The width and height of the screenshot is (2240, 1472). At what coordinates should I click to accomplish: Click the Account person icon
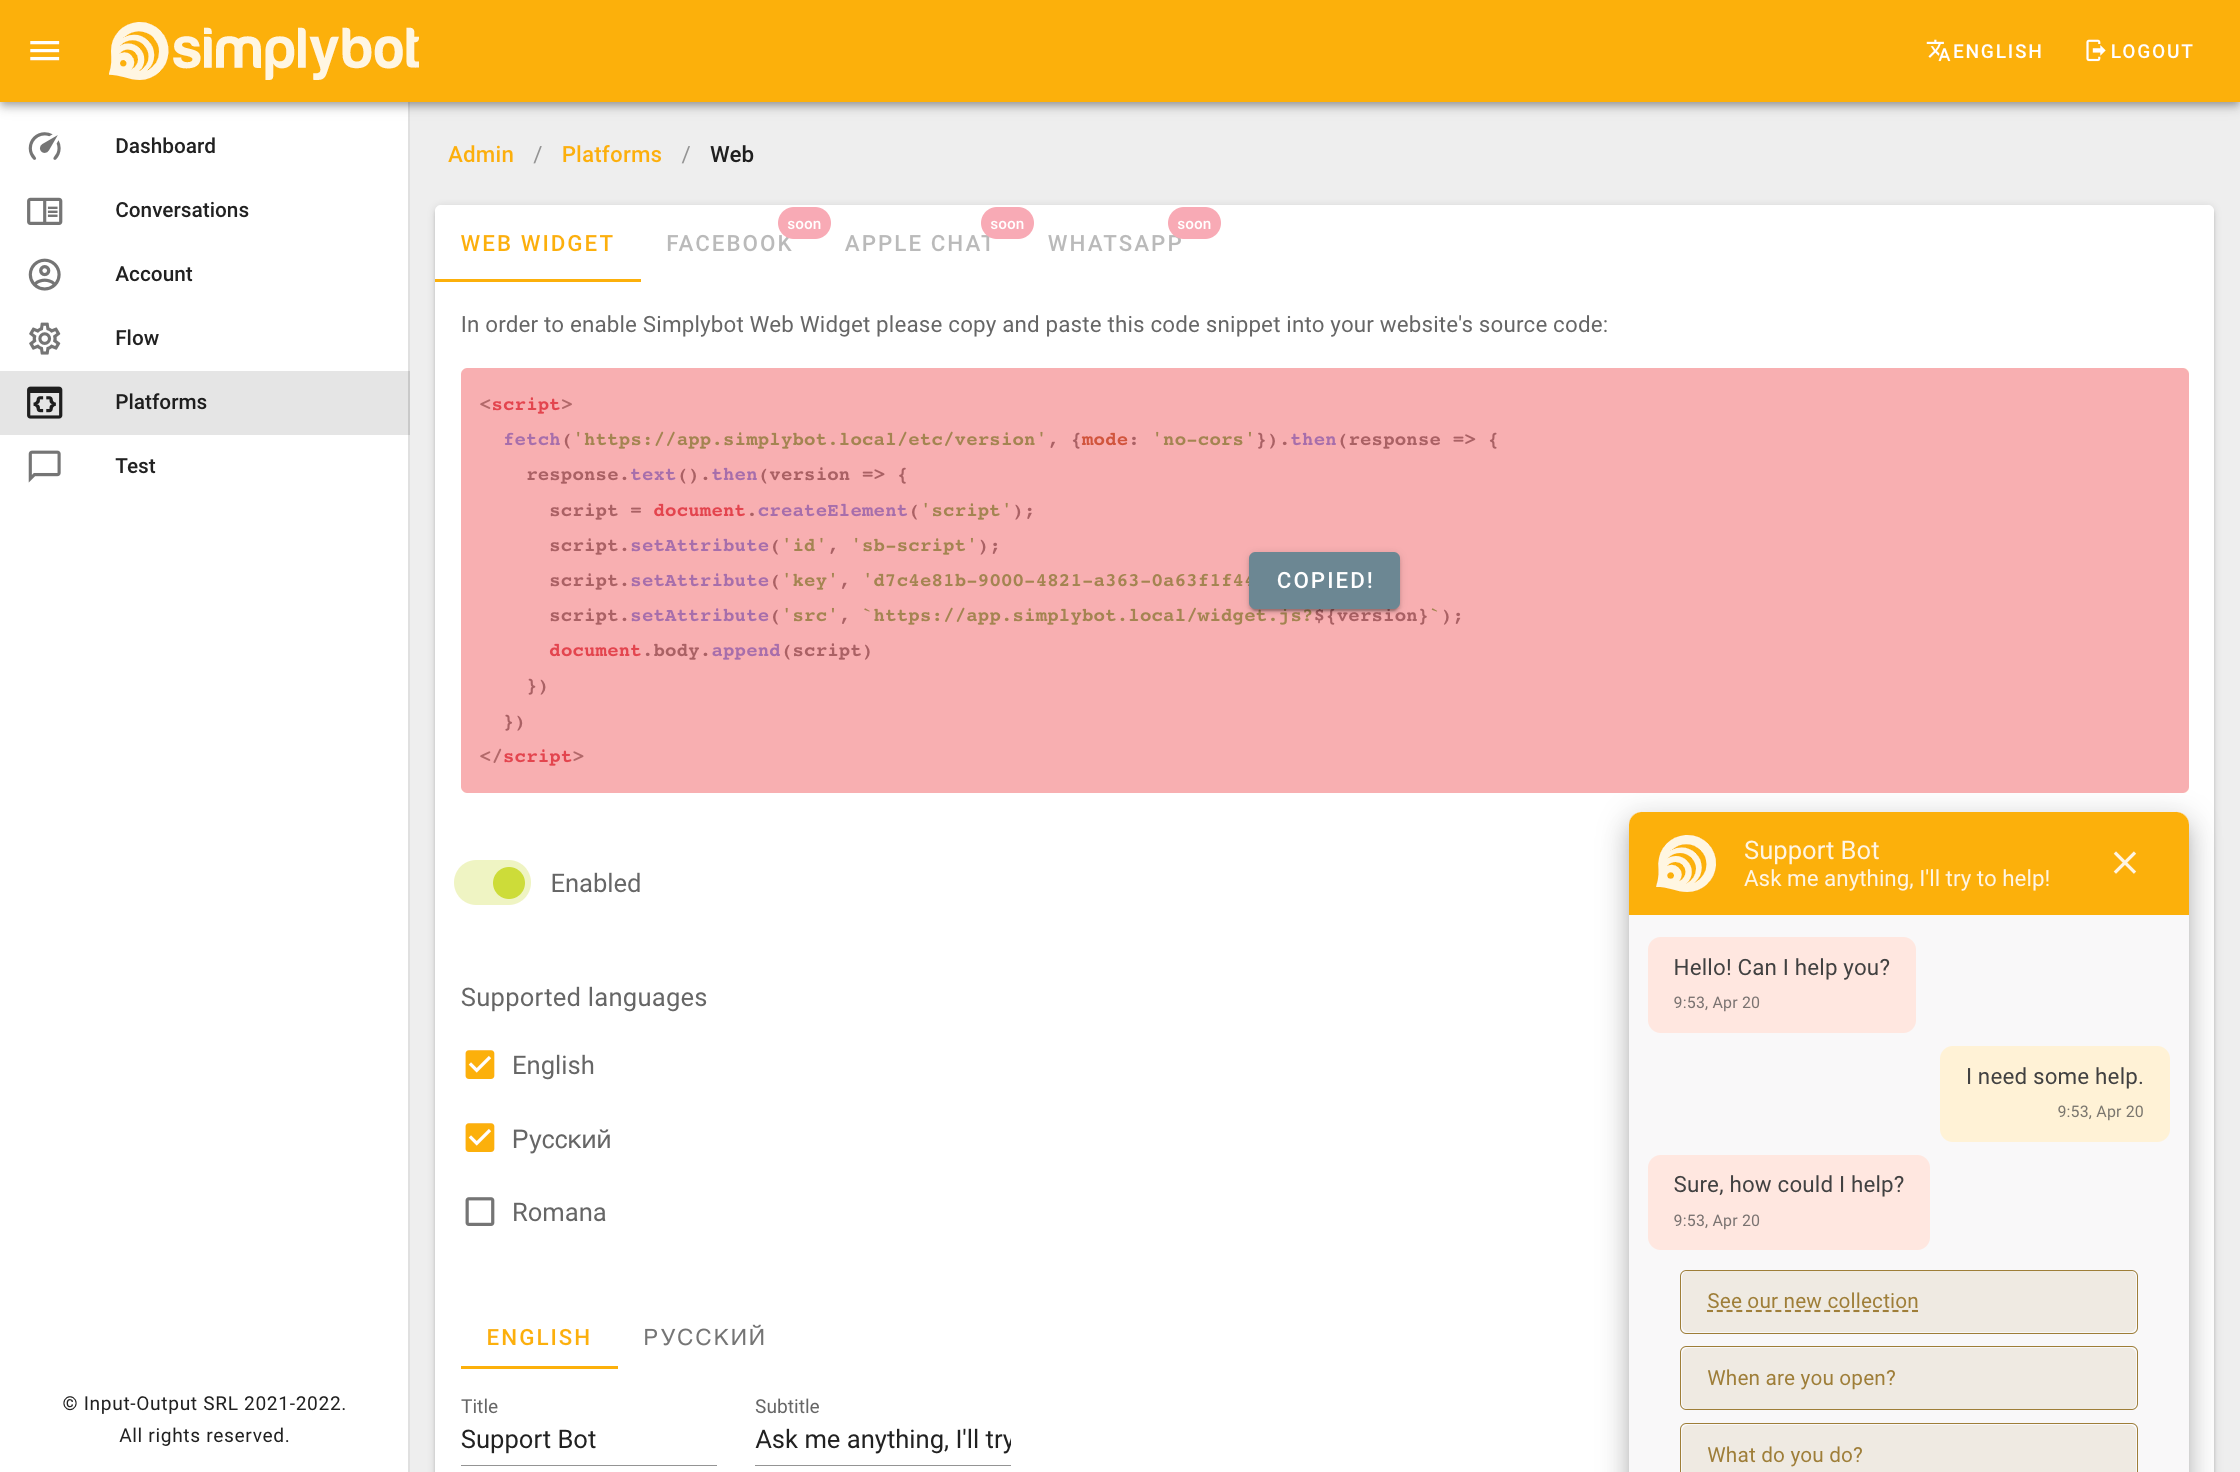tap(45, 274)
